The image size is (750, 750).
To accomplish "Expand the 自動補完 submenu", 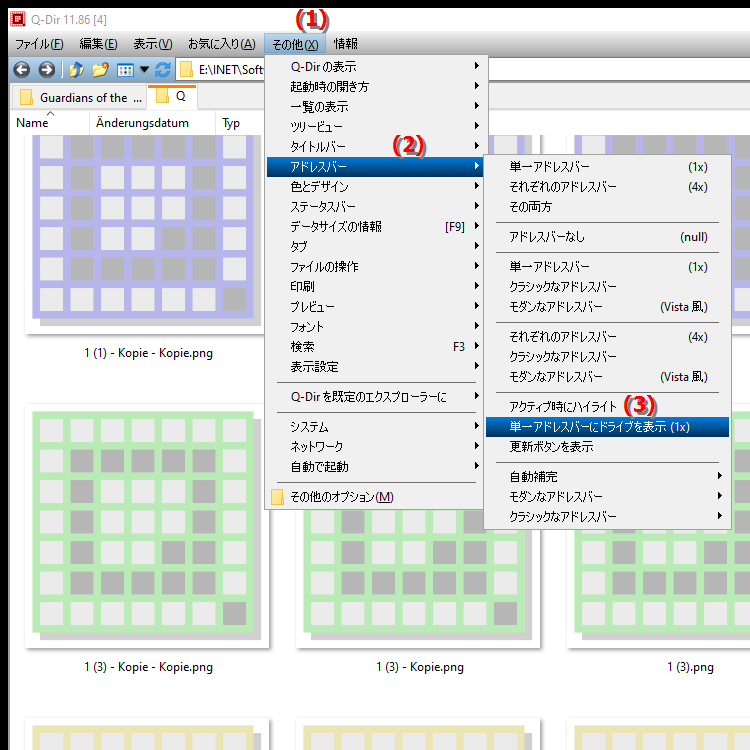I will 607,477.
